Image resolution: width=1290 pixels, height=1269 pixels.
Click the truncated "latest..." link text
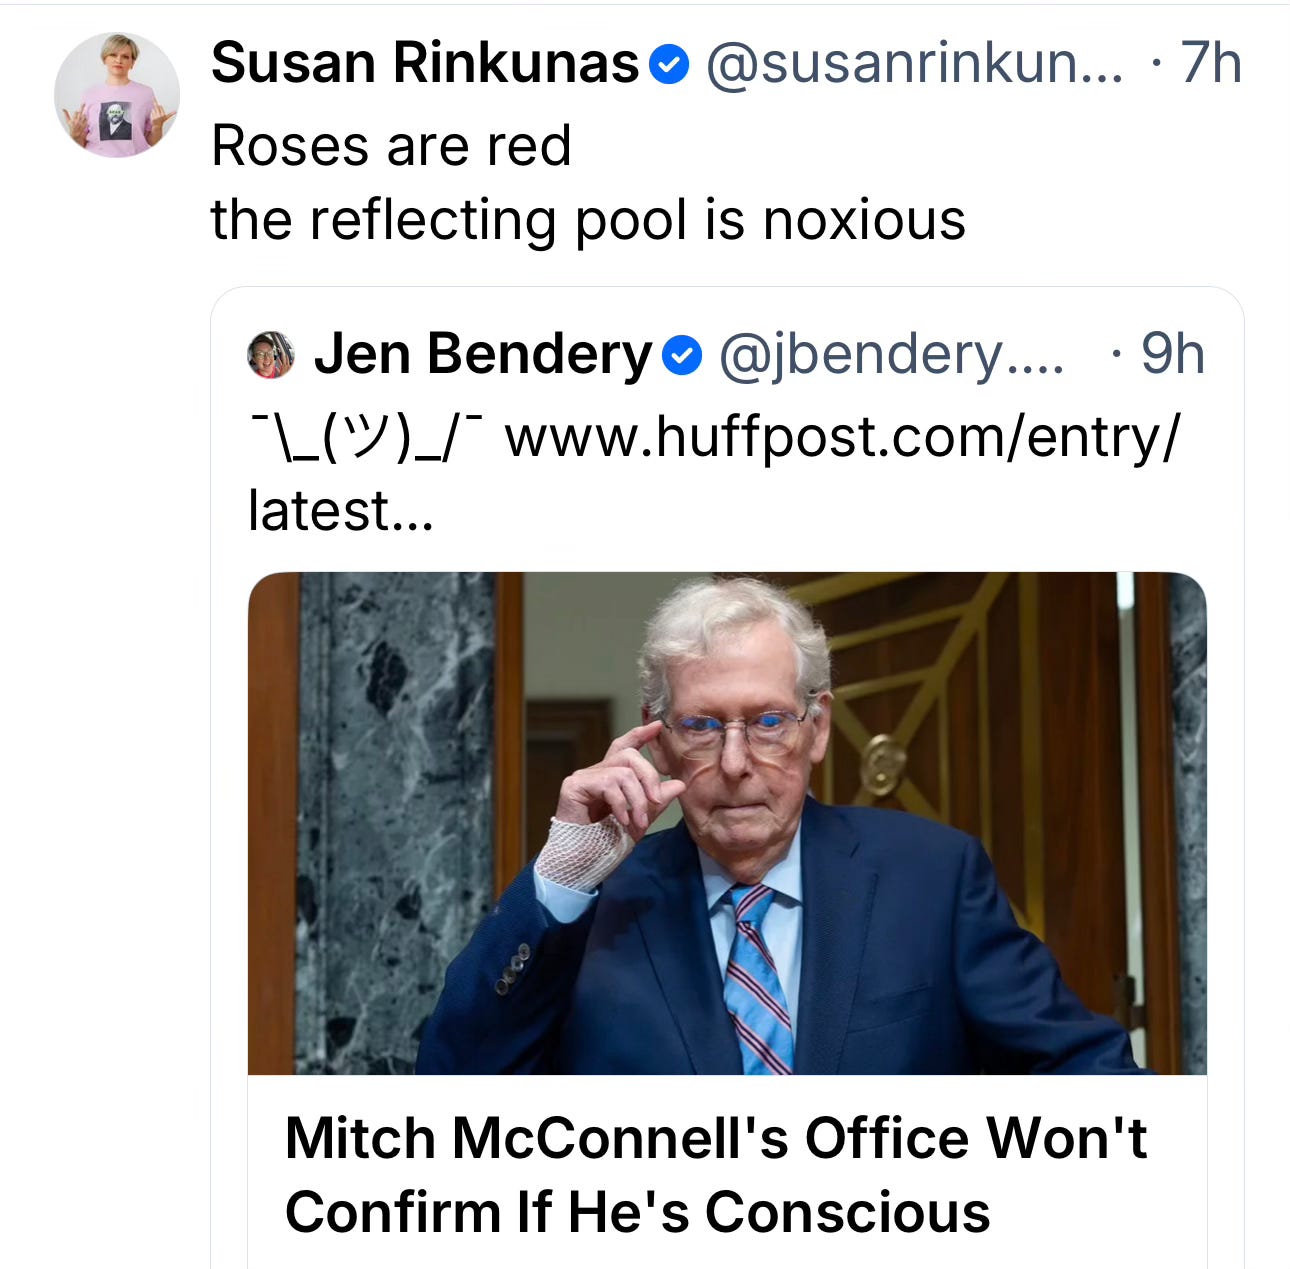(x=340, y=511)
